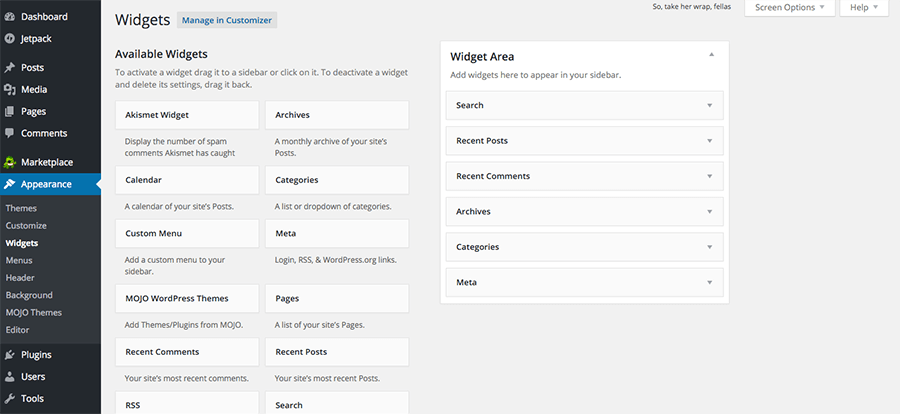Click the Comments speech bubble icon

click(x=9, y=133)
